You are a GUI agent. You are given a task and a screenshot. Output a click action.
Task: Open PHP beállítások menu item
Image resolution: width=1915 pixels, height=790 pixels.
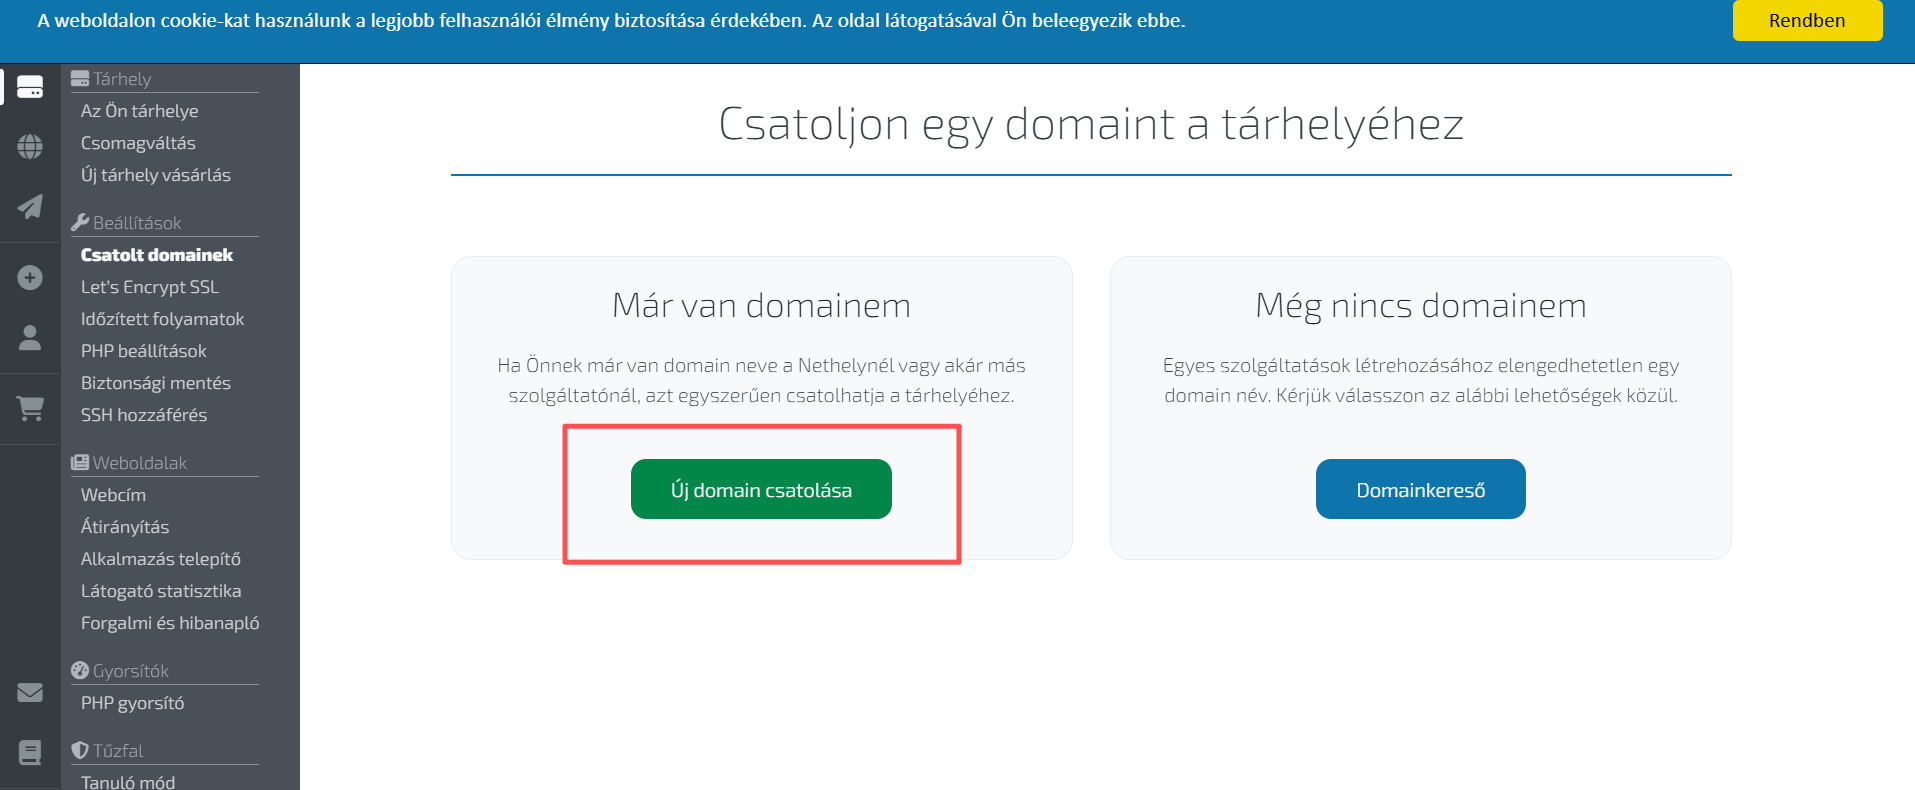point(144,351)
